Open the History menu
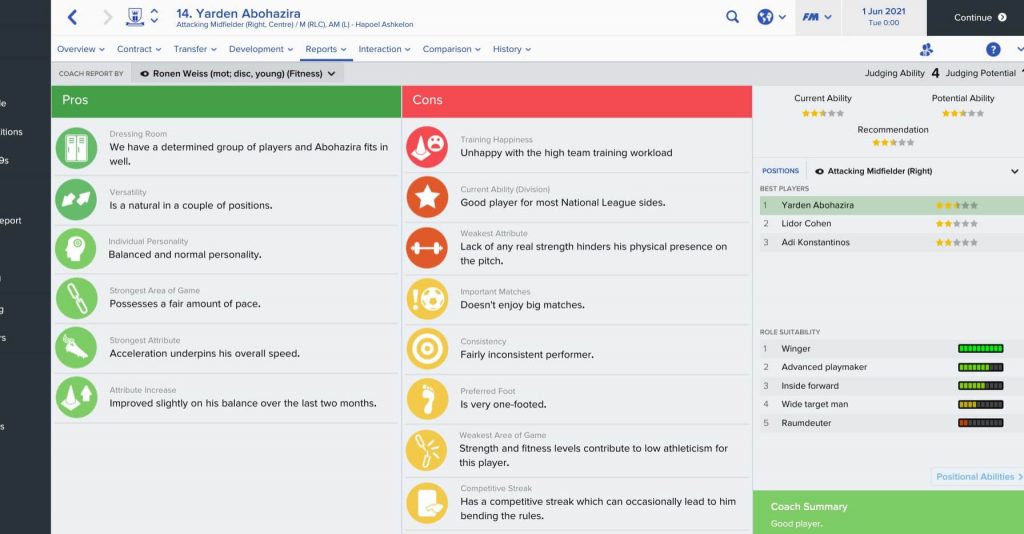Viewport: 1024px width, 534px height. 511,49
